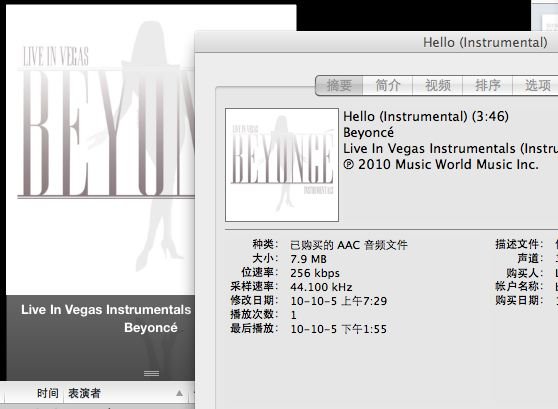The width and height of the screenshot is (558, 409).
Task: Click the size value 7.9 MB
Action: pyautogui.click(x=308, y=259)
